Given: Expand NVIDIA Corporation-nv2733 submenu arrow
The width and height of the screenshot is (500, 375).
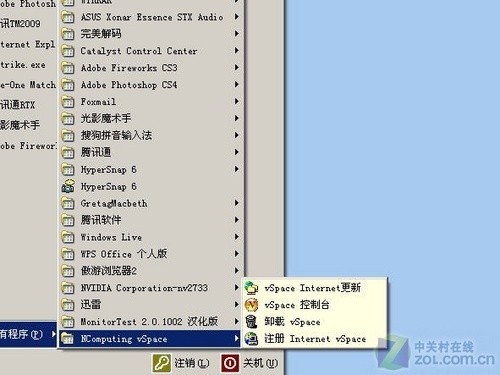Looking at the screenshot, I should click(236, 287).
